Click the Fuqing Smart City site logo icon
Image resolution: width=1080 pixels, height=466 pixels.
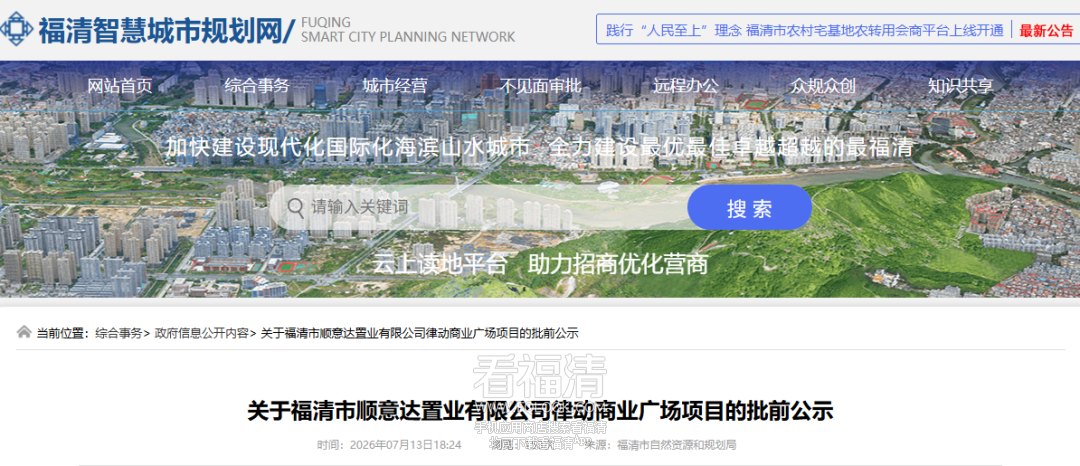15,30
